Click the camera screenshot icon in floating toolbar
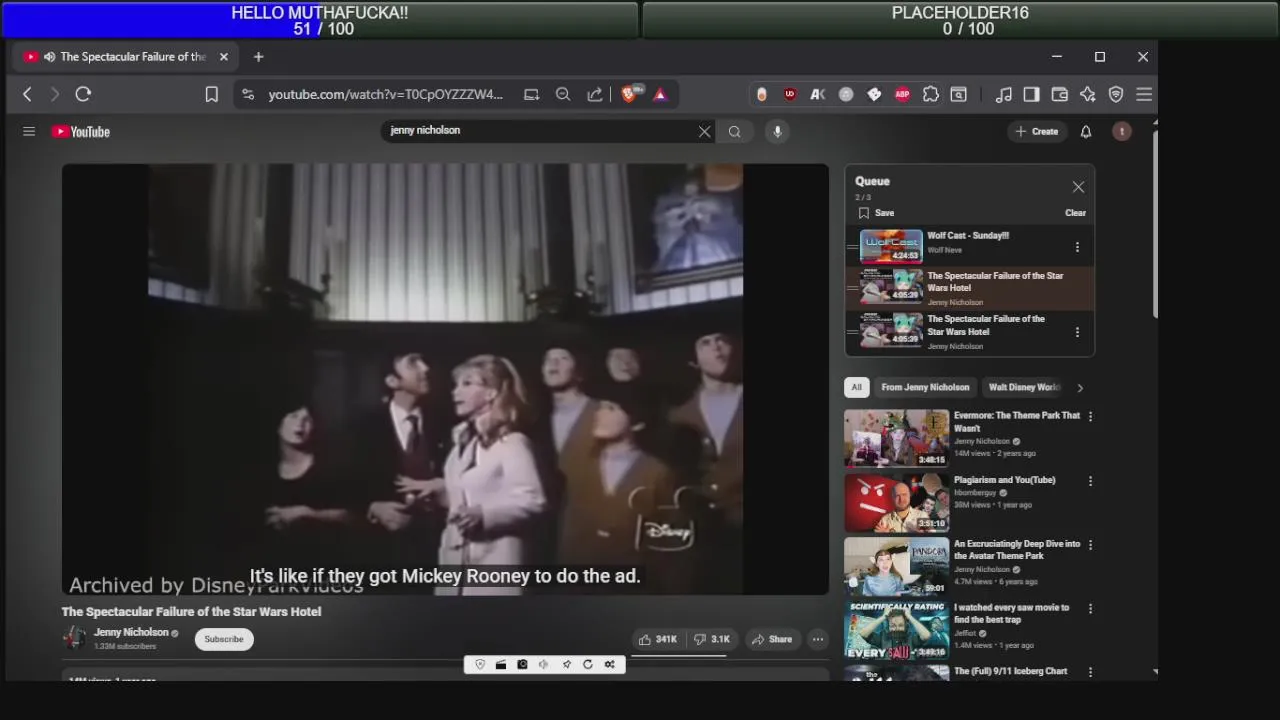 point(522,665)
